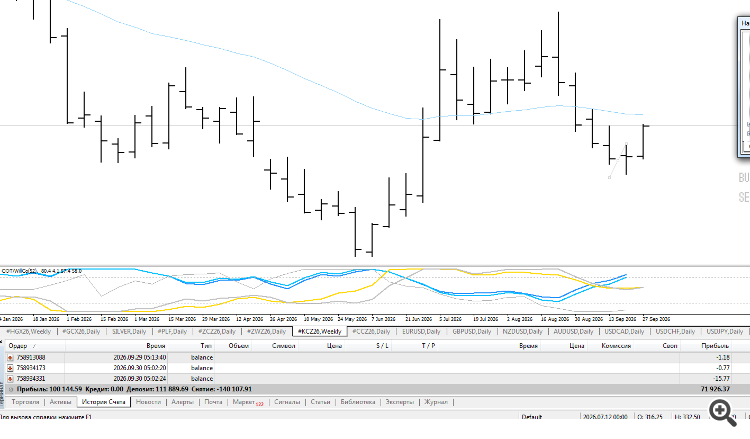Screen dimensions: 750x439
Task: Open the Почта terminal tab
Action: pos(213,402)
